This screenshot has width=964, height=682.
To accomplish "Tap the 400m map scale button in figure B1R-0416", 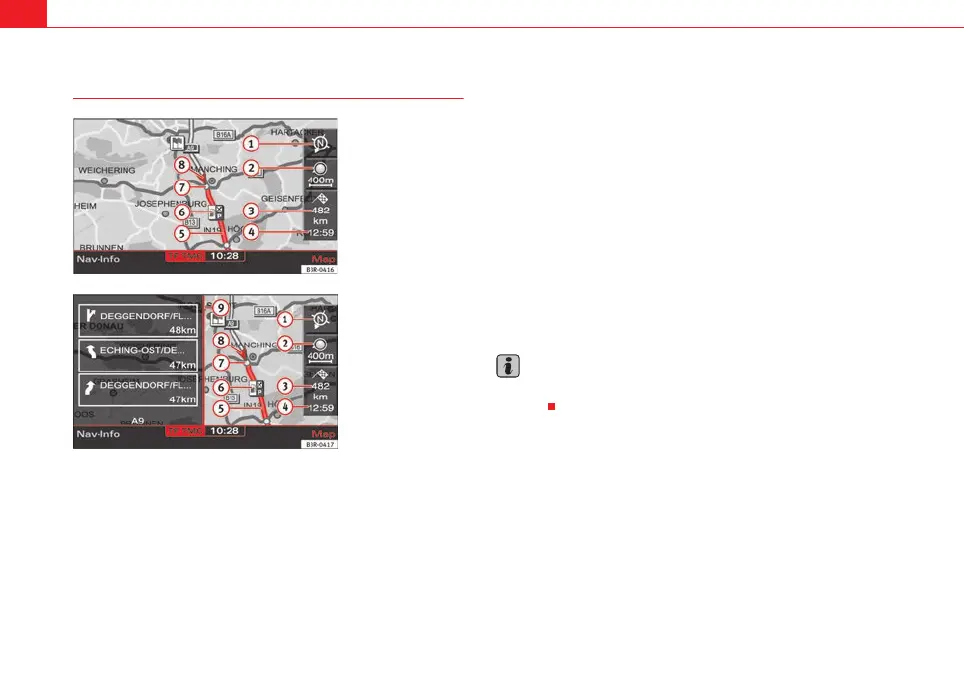I will (320, 174).
